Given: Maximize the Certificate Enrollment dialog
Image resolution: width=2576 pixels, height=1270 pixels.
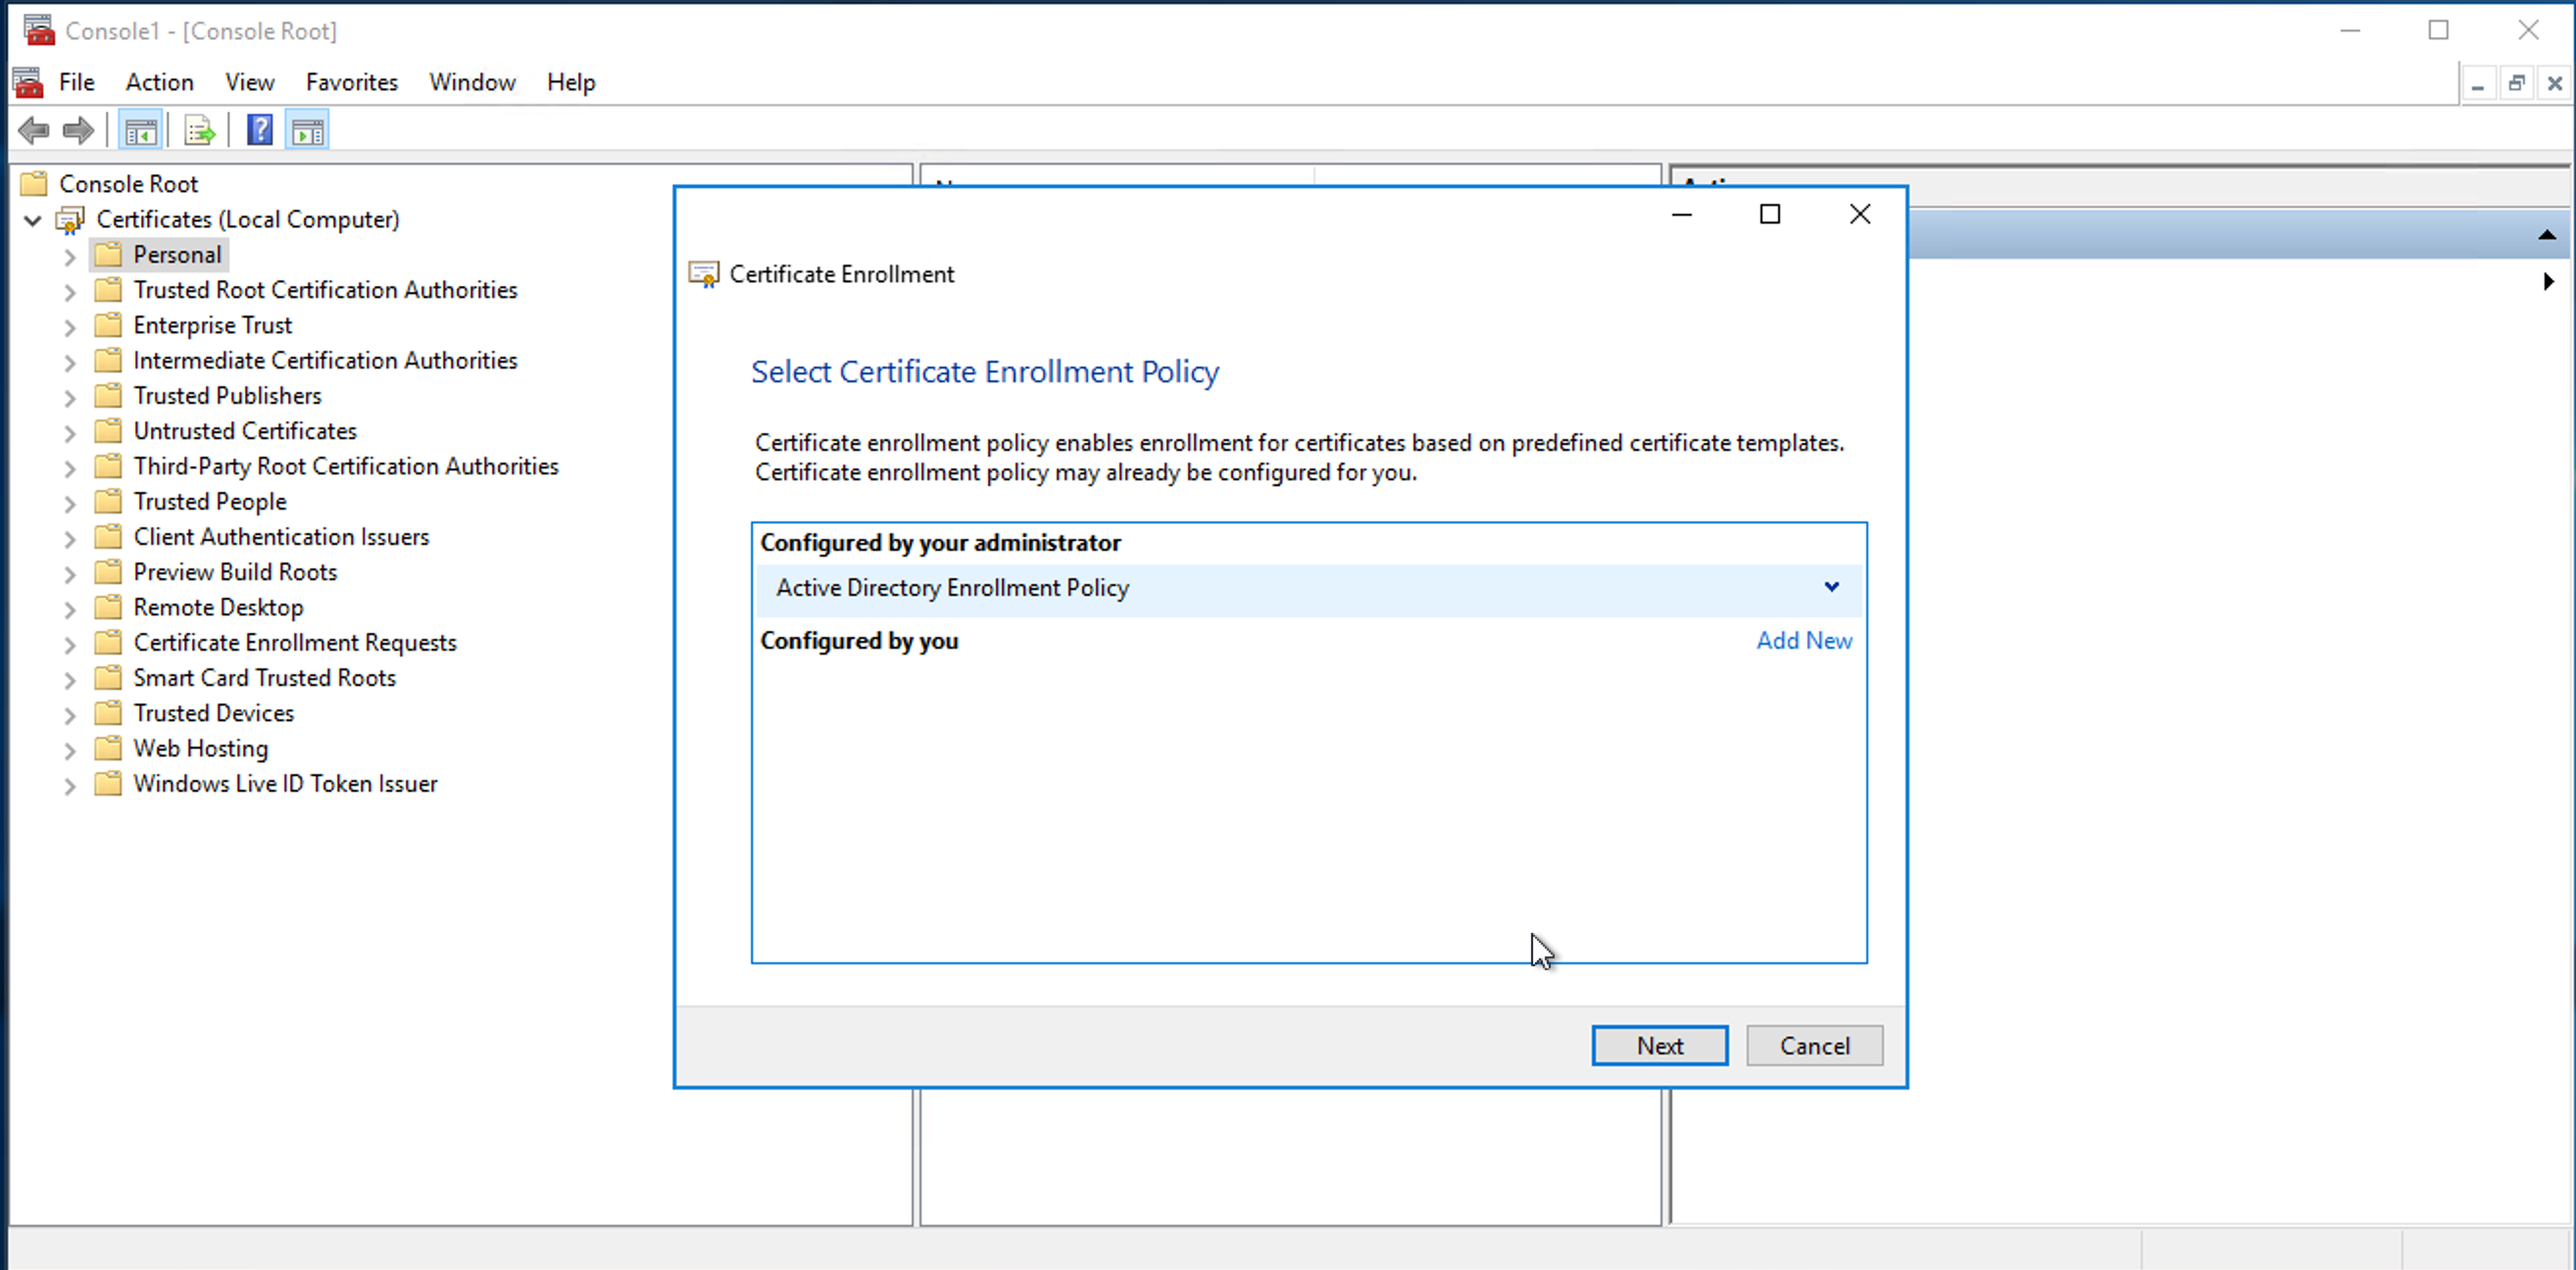Looking at the screenshot, I should coord(1770,214).
